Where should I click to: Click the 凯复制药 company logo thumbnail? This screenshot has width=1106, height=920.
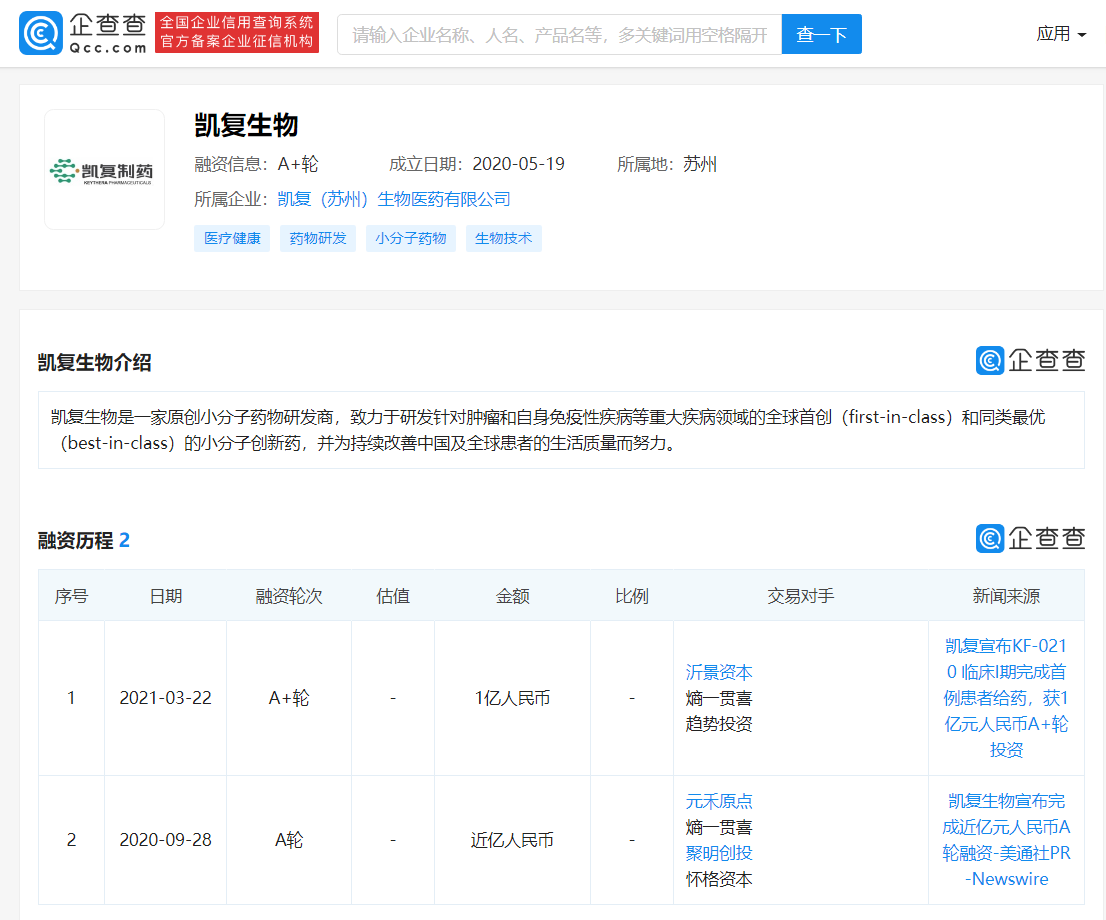coord(104,169)
